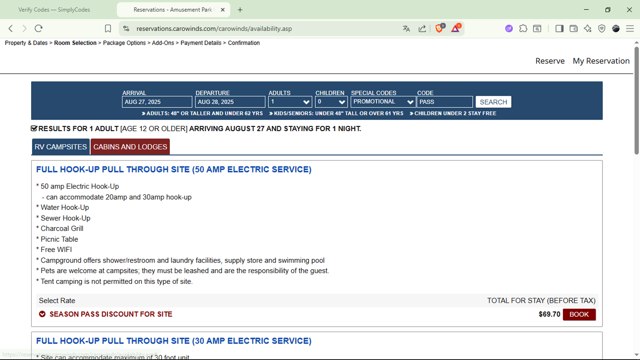Image resolution: width=640 pixels, height=360 pixels.
Task: Click the Charcoal Grill list item
Action: (x=60, y=229)
